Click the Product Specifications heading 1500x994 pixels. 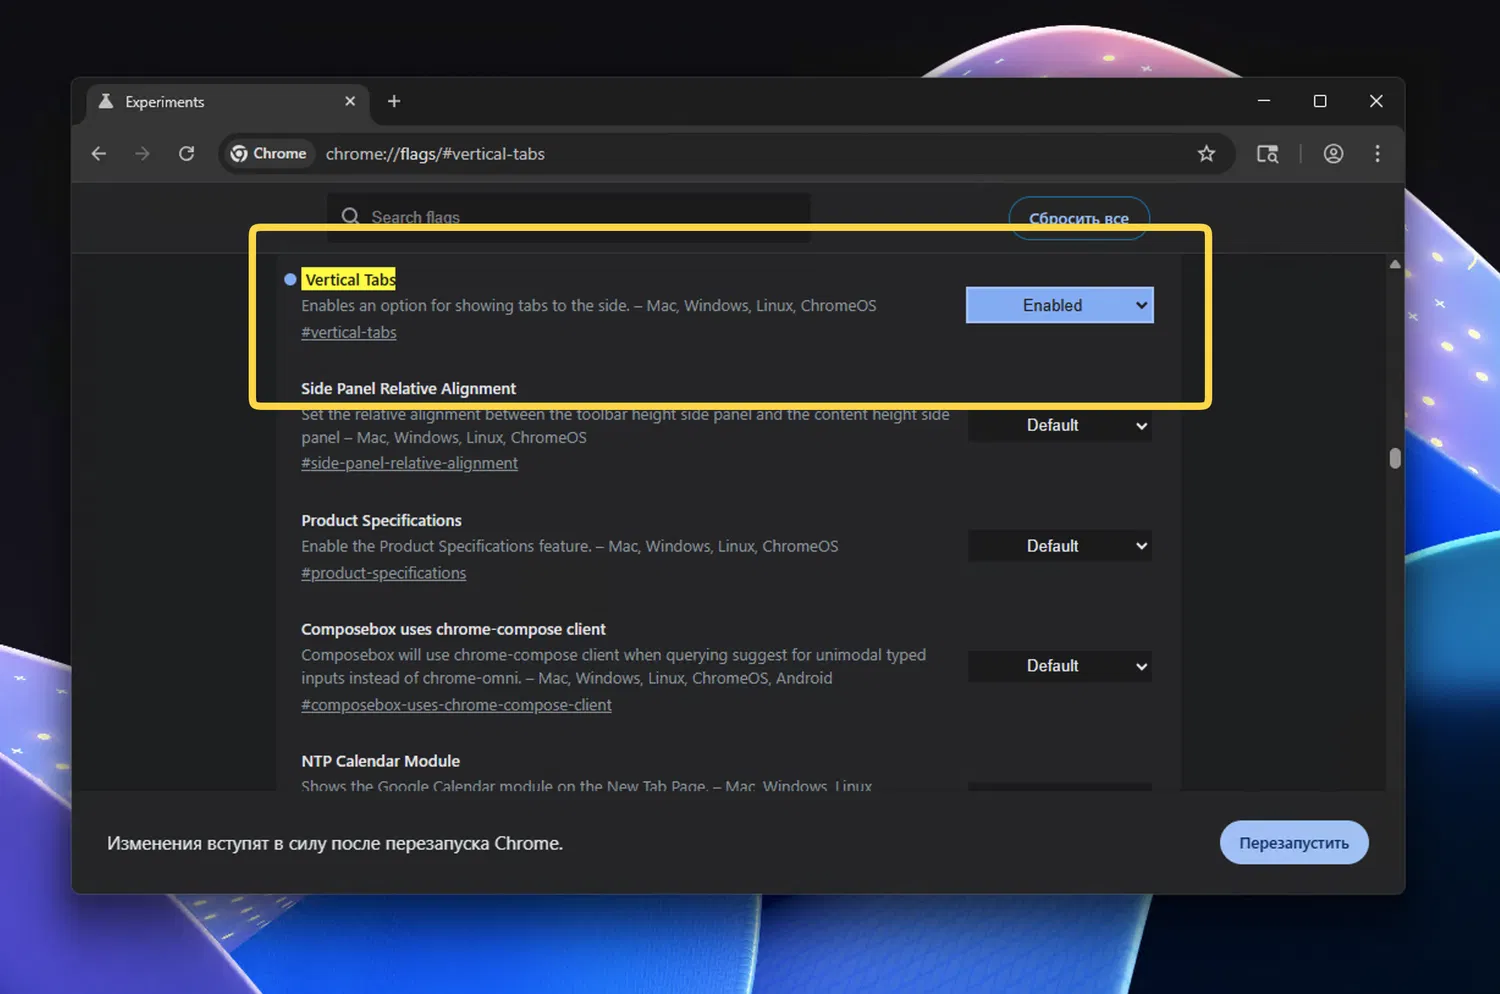382,521
